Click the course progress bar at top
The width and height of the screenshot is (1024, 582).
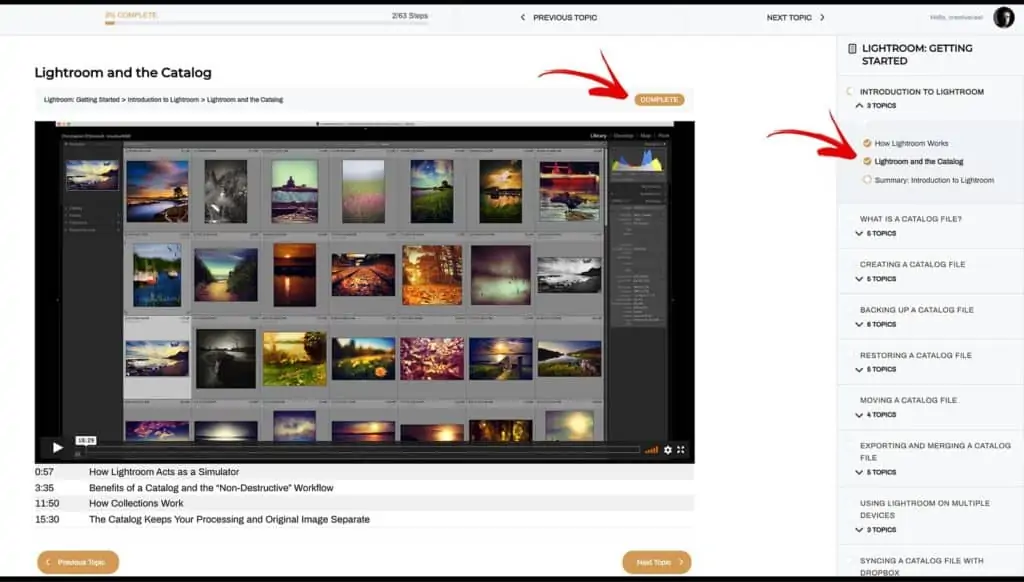pos(266,23)
